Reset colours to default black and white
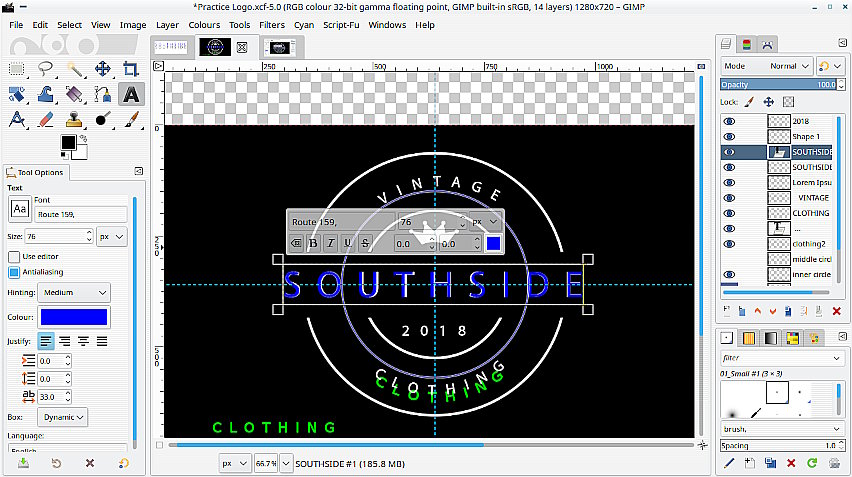 [64, 156]
